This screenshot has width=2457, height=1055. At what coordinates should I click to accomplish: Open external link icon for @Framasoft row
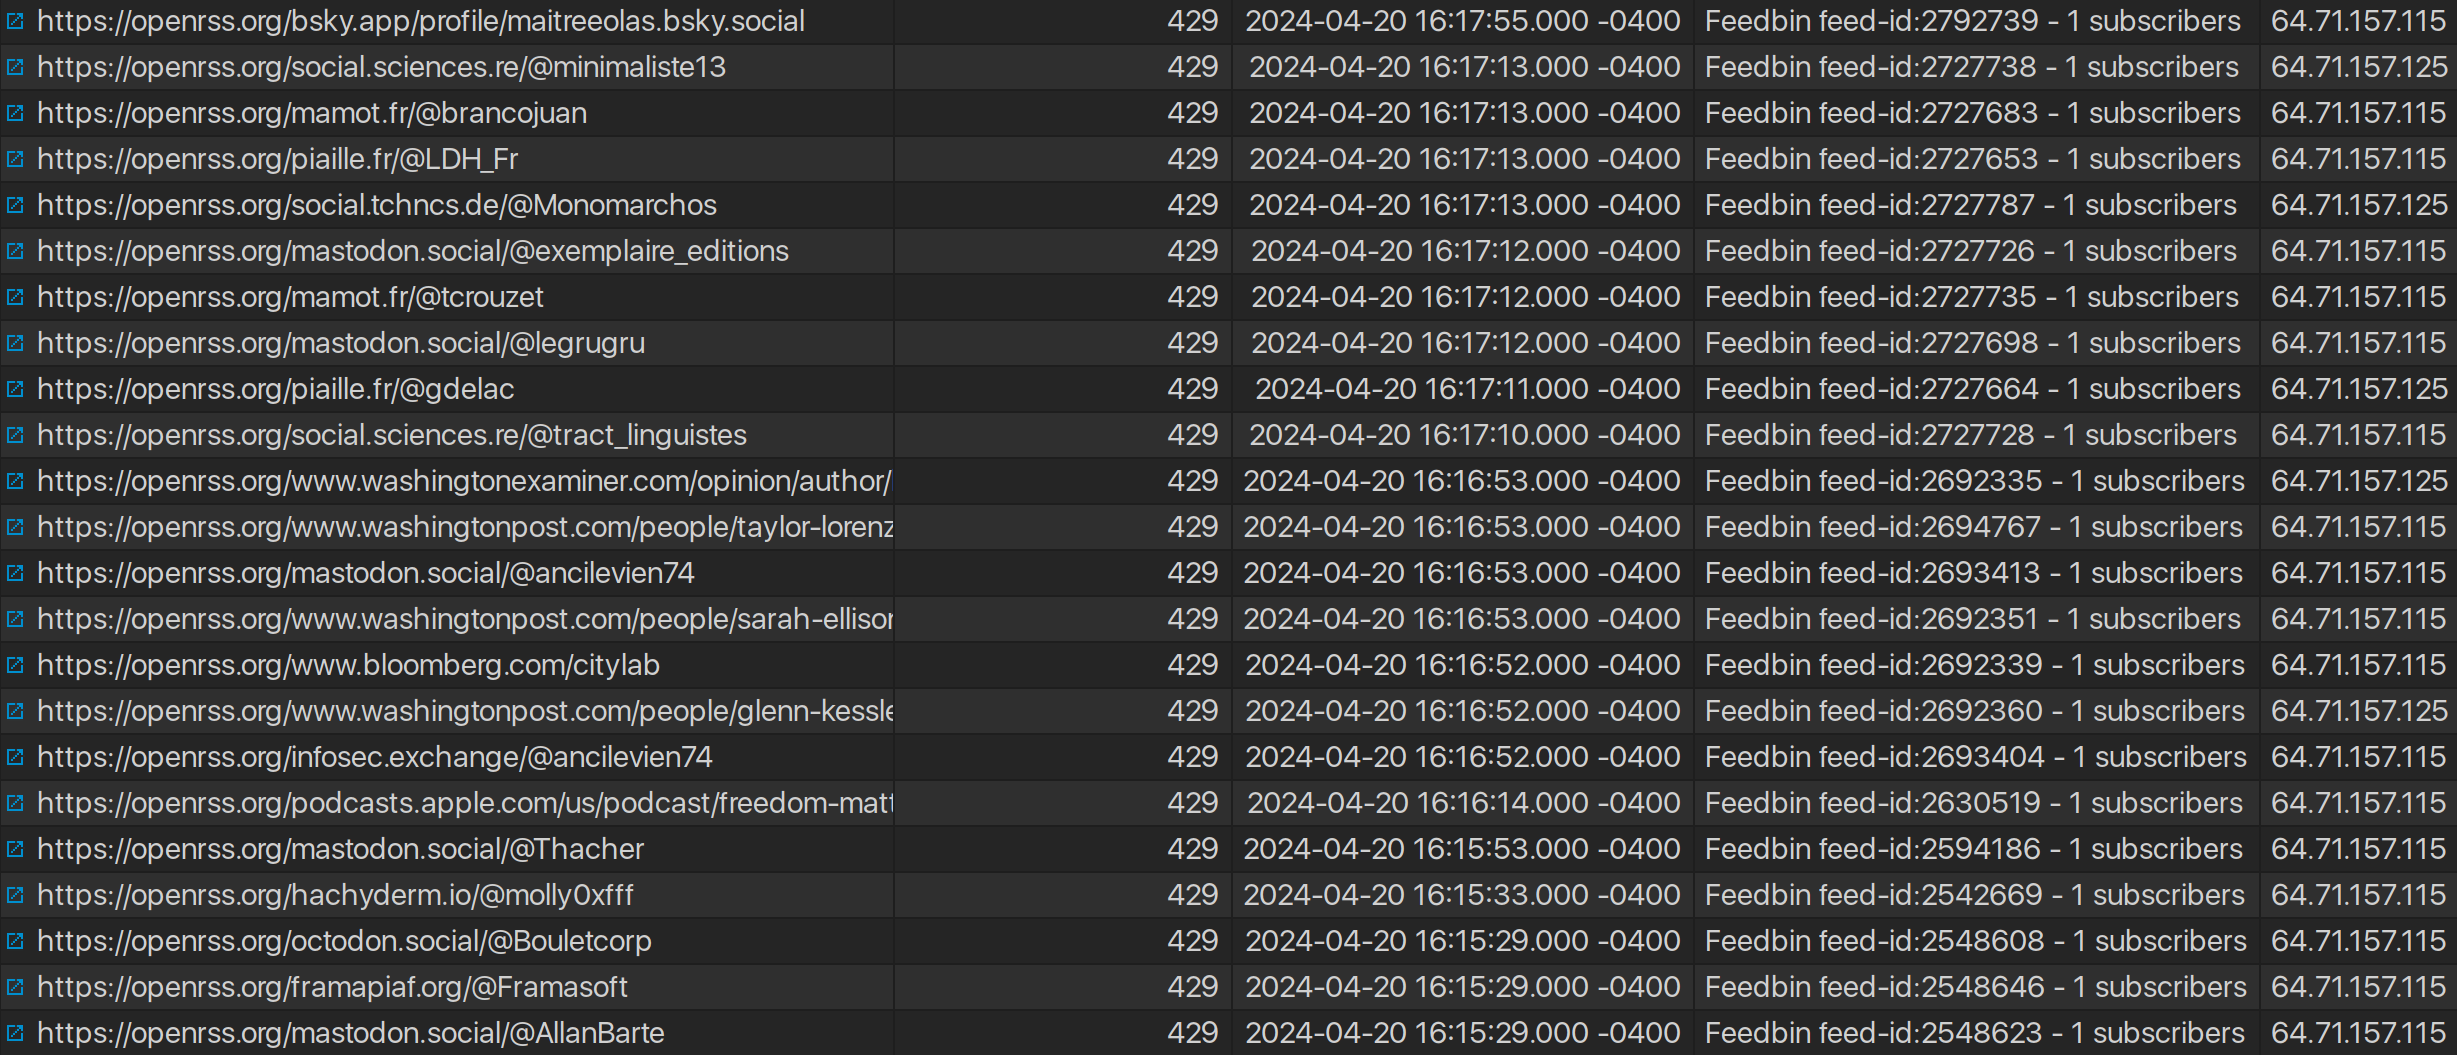click(15, 987)
